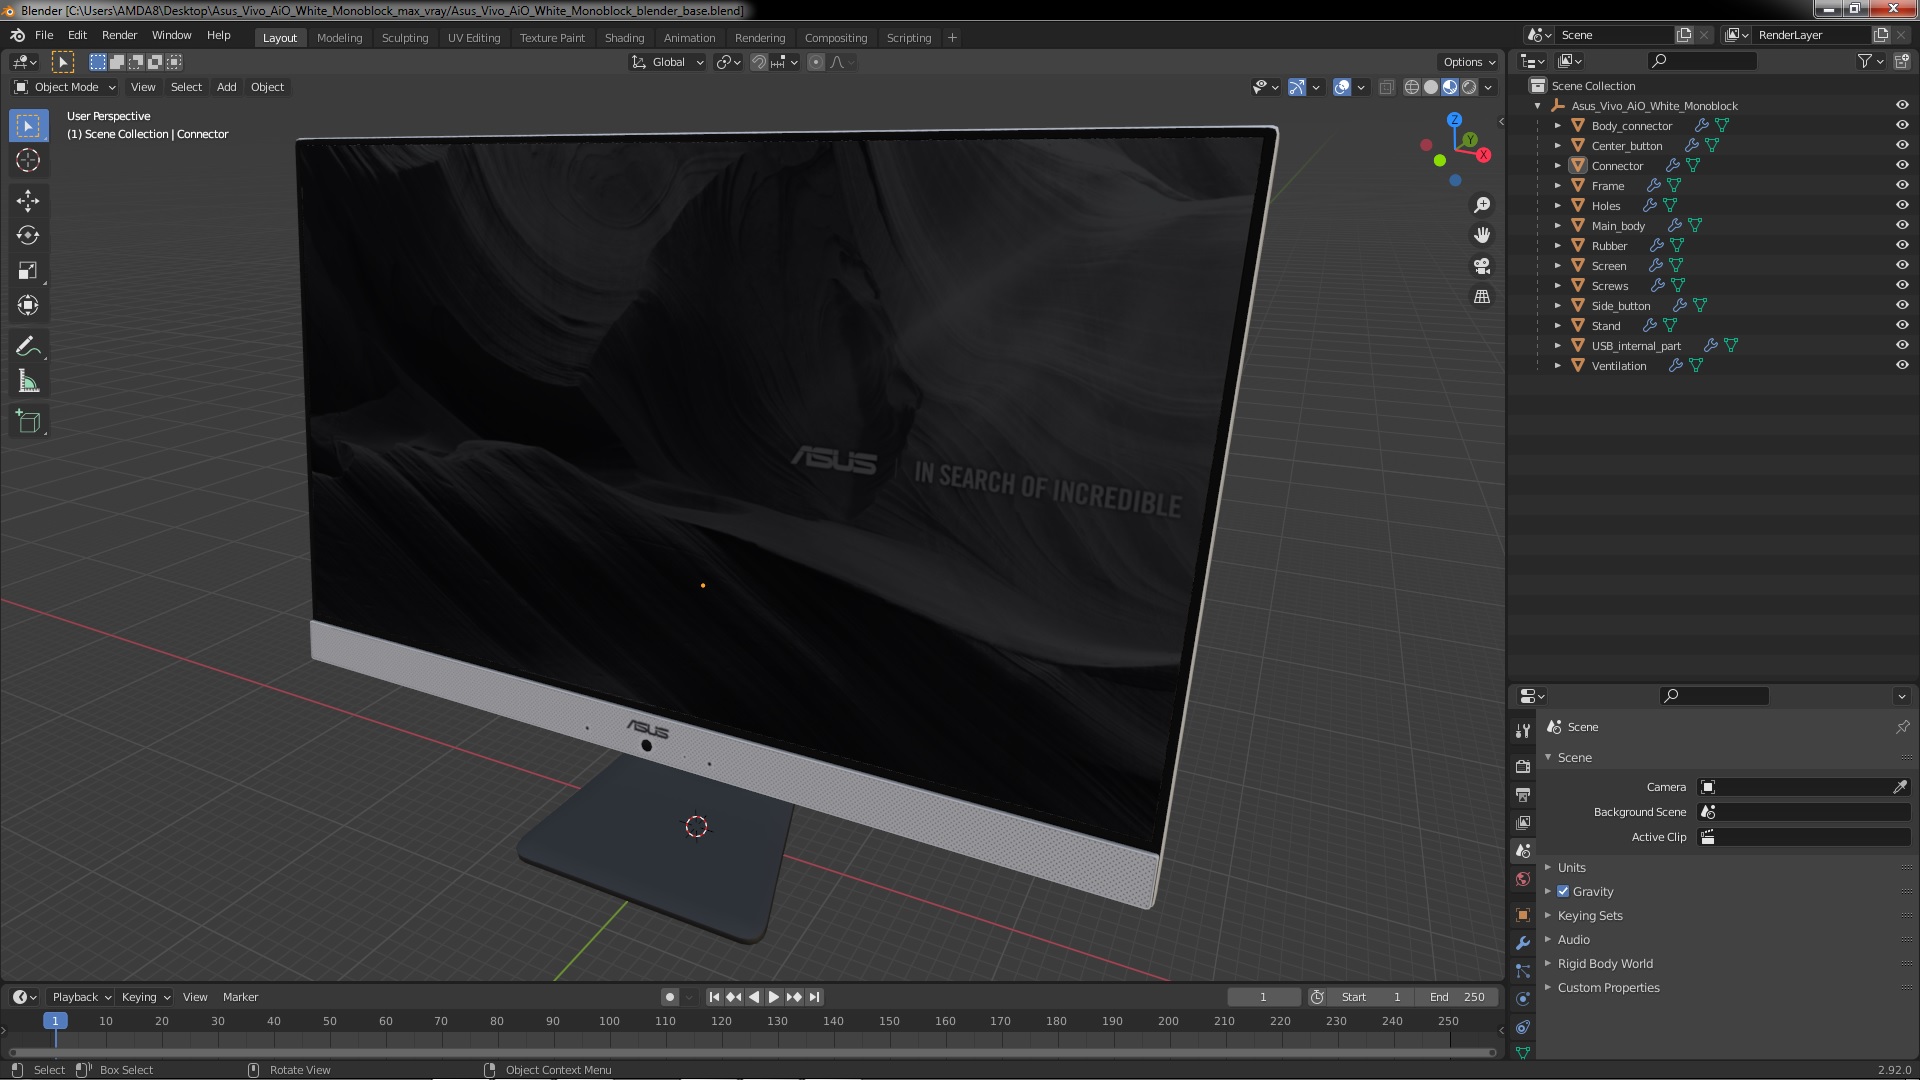The width and height of the screenshot is (1920, 1080).
Task: Toggle X-ray mode in viewport header
Action: 1386,88
